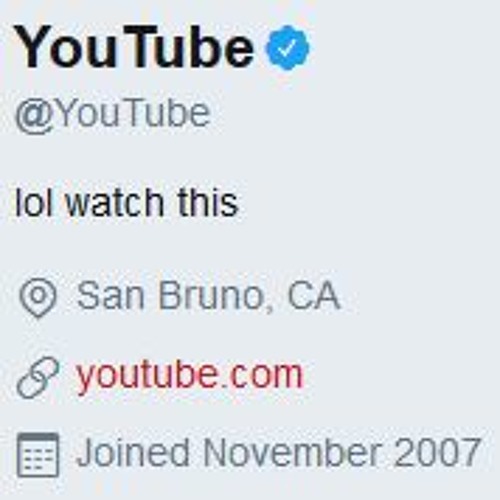Click the San Bruno, CA location text

coord(208,296)
